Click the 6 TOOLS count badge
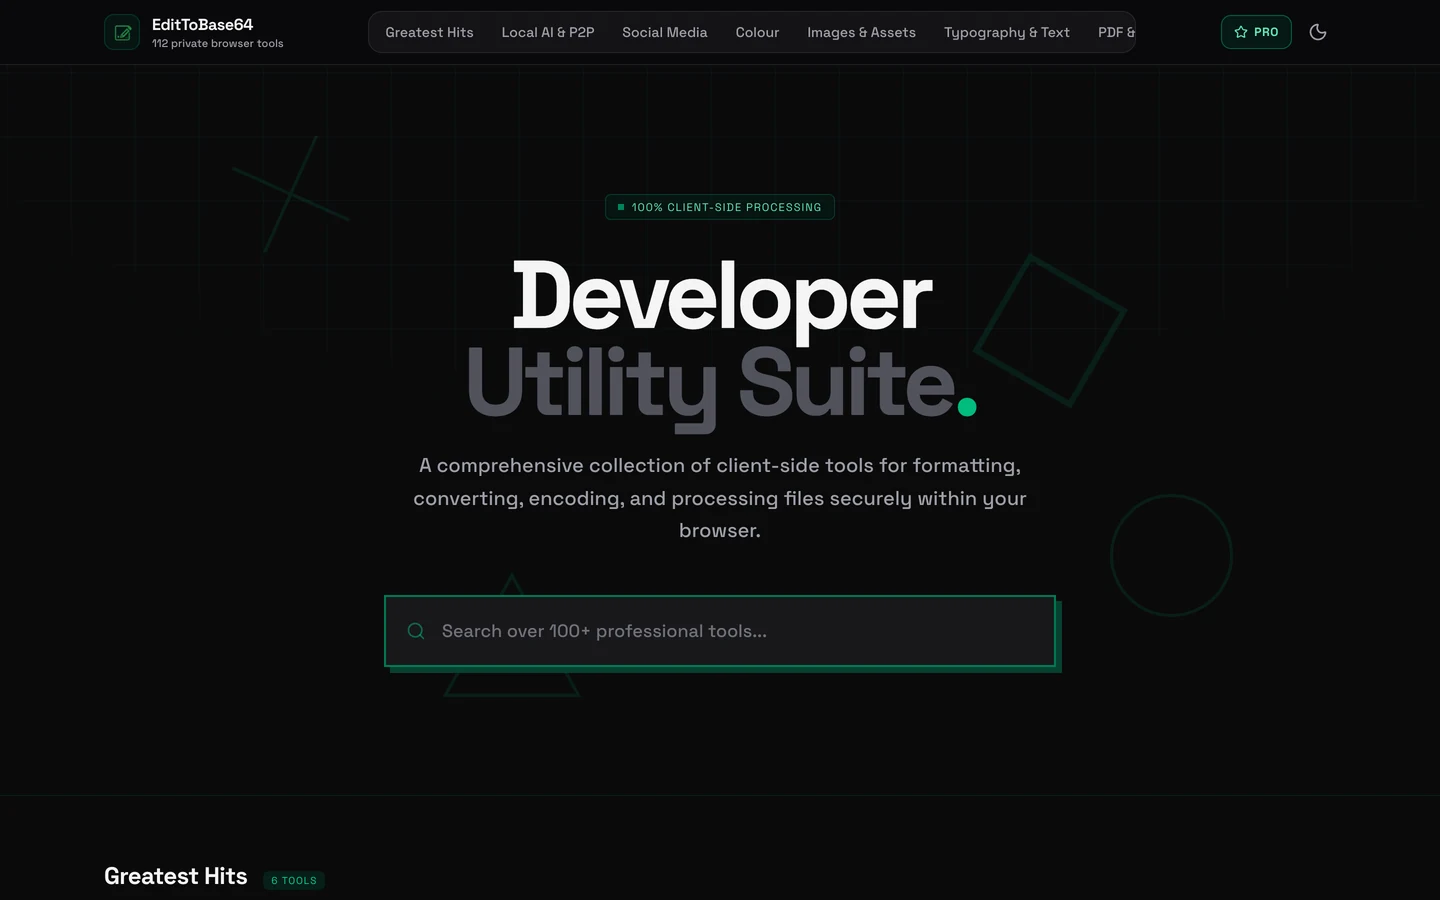 click(x=294, y=880)
